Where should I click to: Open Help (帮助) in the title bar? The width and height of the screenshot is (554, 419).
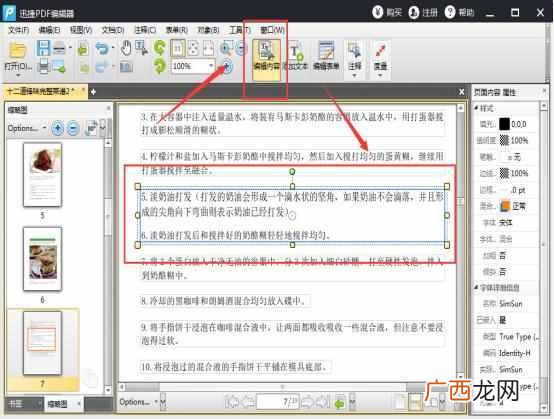[459, 13]
